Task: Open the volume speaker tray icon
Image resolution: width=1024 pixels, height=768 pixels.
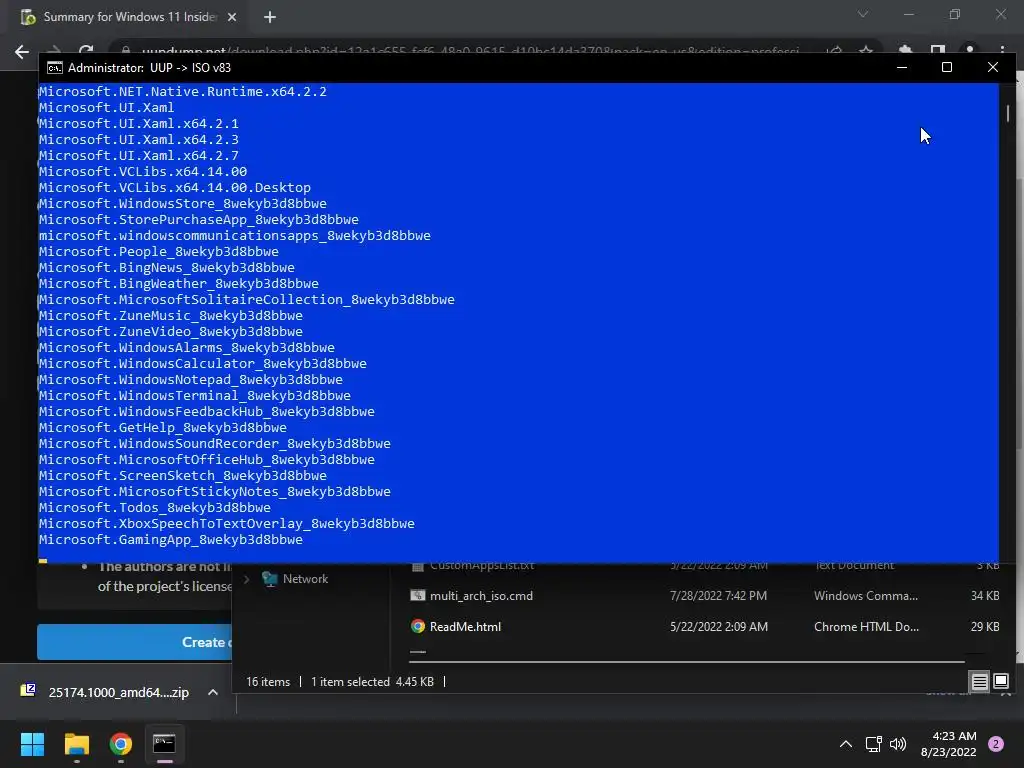Action: tap(898, 744)
